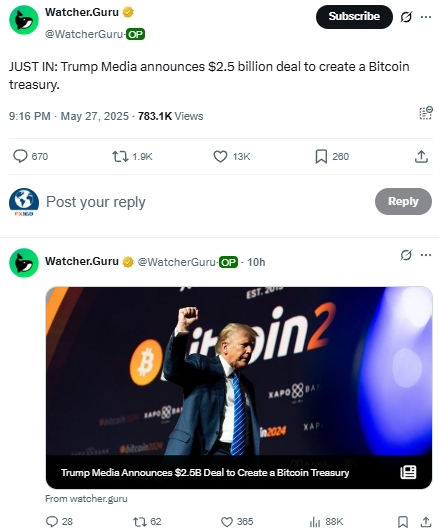Open Grok icon beside Subscribe button

click(x=406, y=17)
